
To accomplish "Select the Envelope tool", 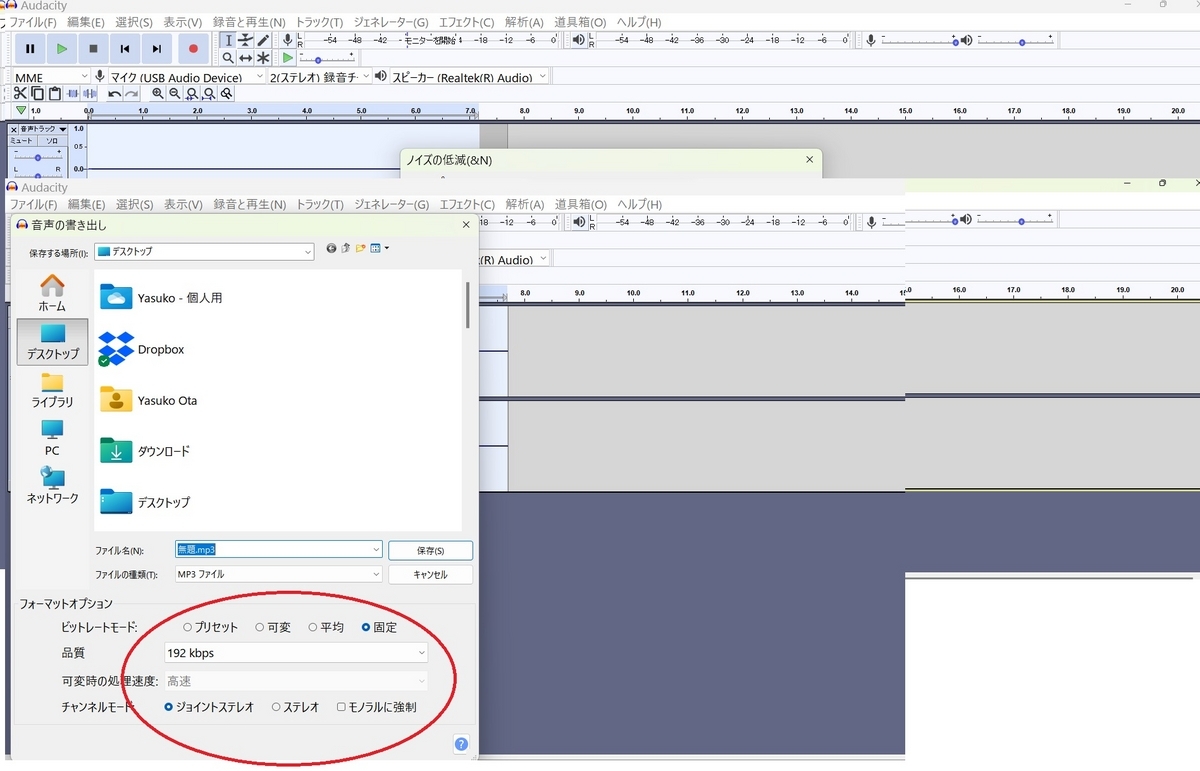I will coord(245,40).
